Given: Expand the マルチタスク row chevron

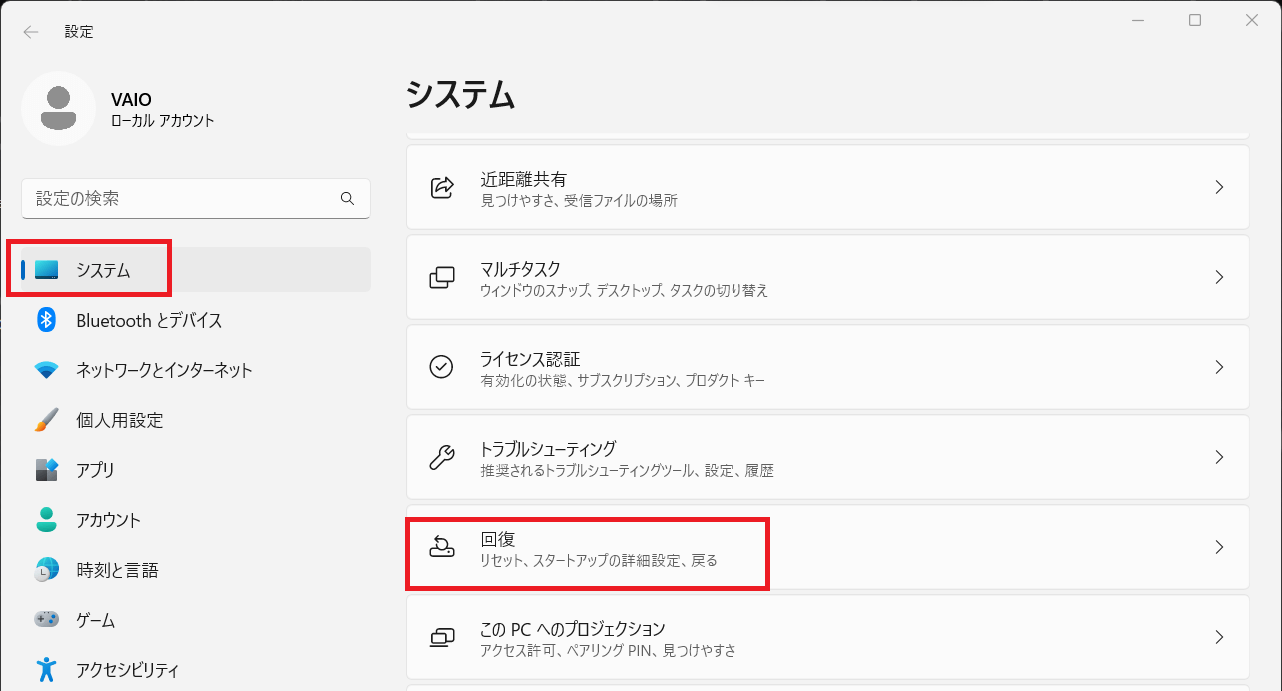Looking at the screenshot, I should (x=1219, y=277).
